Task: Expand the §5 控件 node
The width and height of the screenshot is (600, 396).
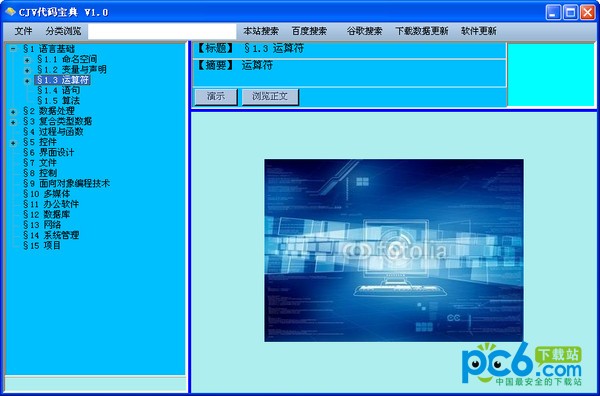Action: (13, 143)
